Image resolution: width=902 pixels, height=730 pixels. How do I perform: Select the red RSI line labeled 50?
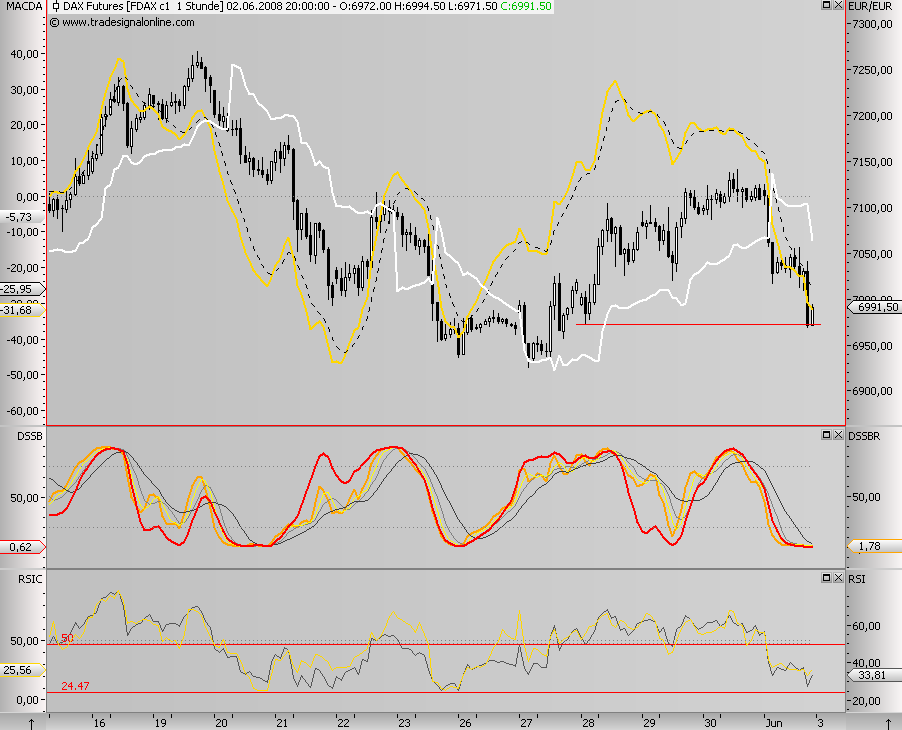tap(446, 645)
